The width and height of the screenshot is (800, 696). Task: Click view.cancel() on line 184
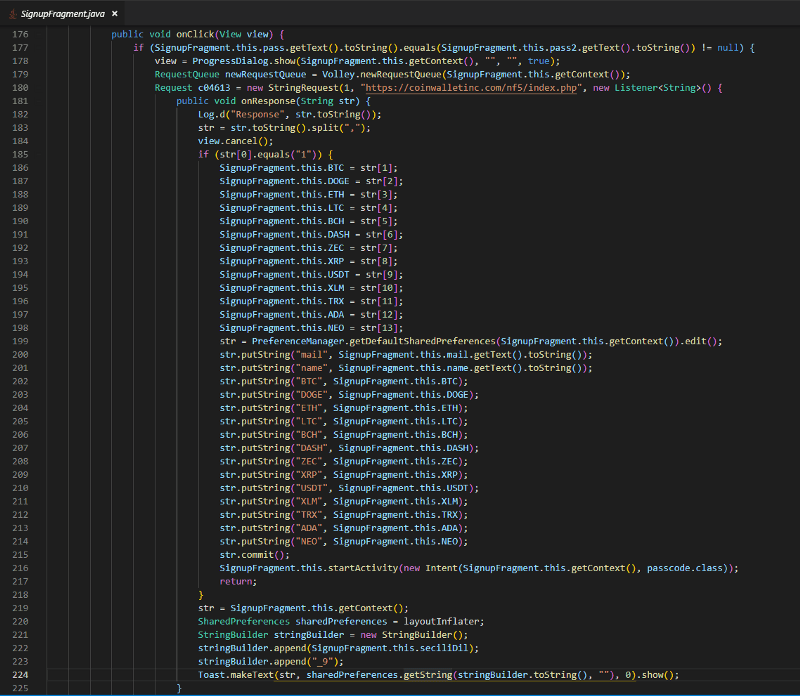[x=235, y=141]
